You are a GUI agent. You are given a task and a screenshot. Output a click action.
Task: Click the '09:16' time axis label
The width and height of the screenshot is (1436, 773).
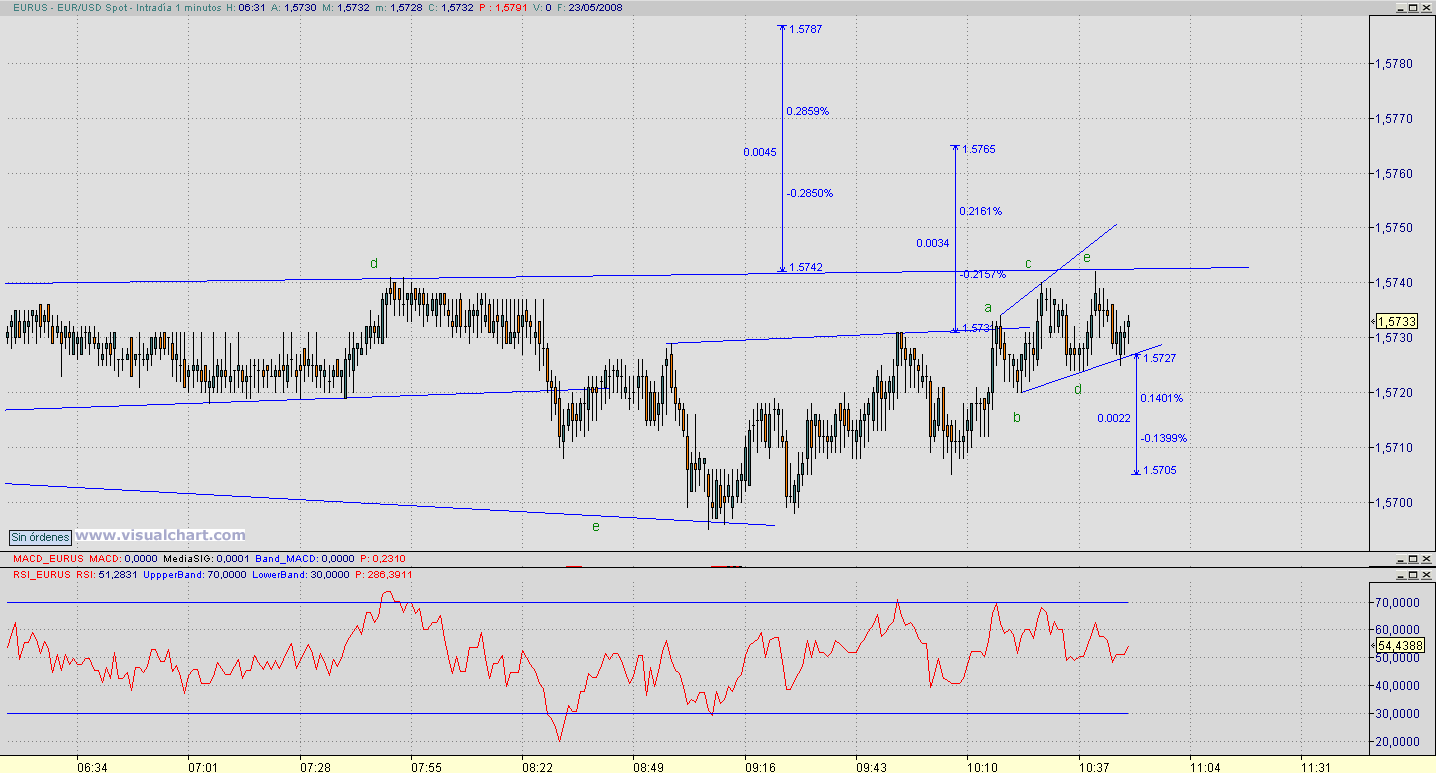click(x=761, y=767)
